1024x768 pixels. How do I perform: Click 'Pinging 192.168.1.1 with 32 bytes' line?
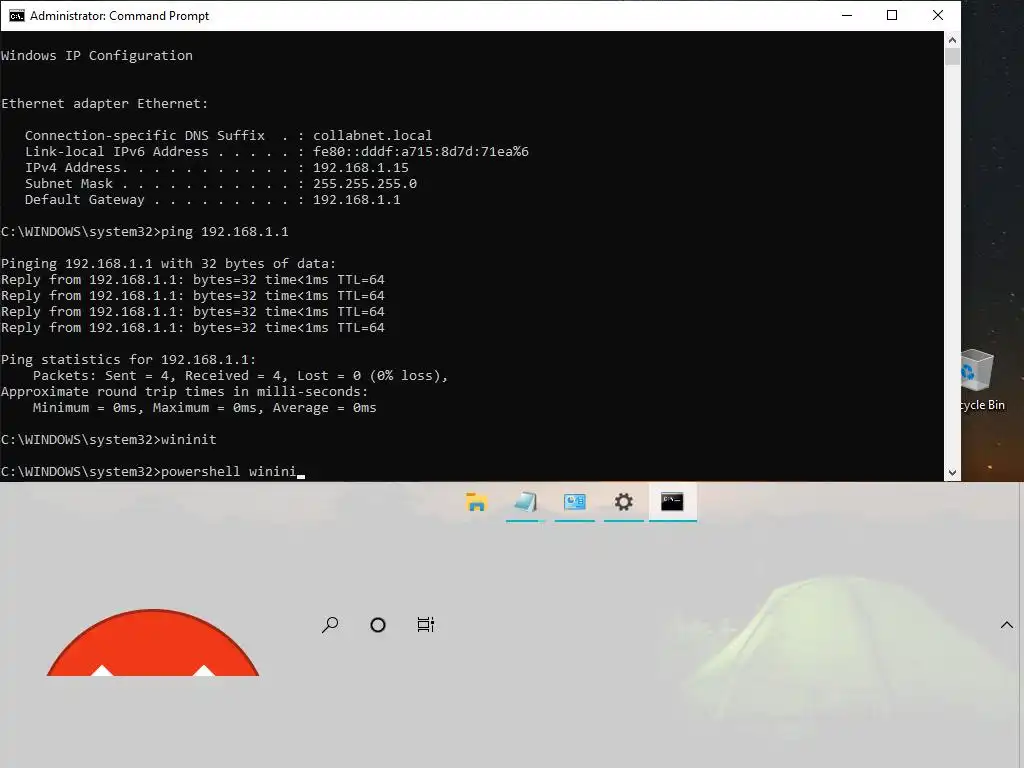pos(168,264)
